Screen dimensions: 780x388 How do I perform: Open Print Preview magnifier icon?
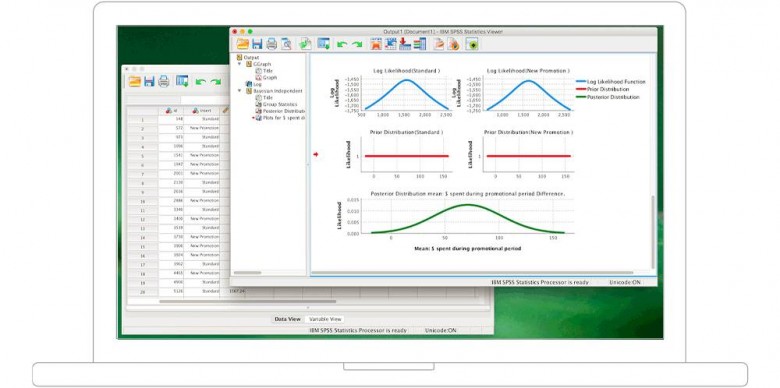(286, 44)
